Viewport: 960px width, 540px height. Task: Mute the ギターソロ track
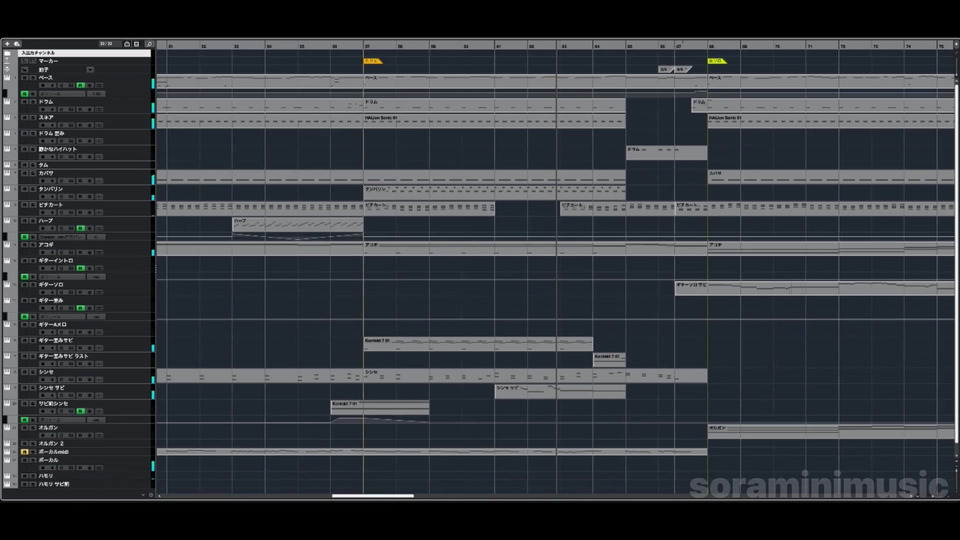[24, 285]
